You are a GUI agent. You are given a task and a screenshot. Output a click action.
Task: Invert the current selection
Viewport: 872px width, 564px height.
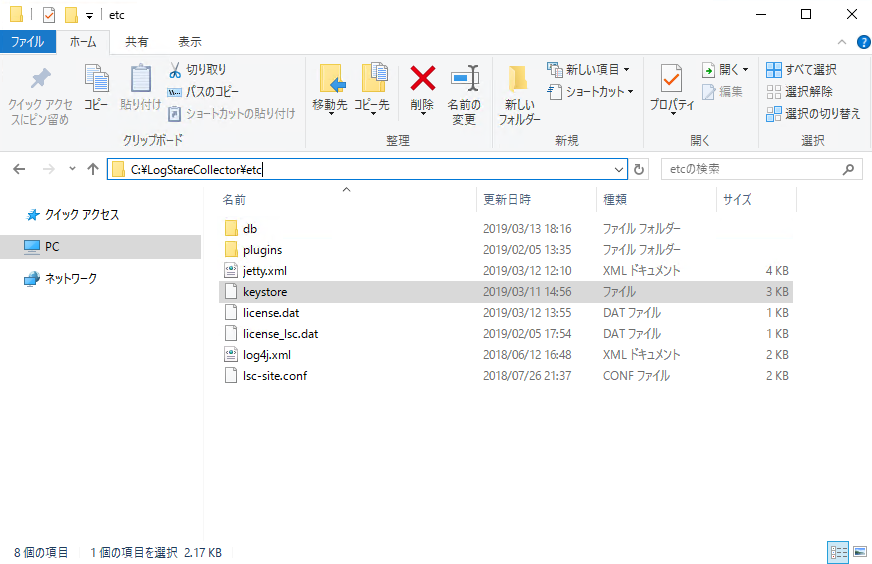(x=813, y=113)
